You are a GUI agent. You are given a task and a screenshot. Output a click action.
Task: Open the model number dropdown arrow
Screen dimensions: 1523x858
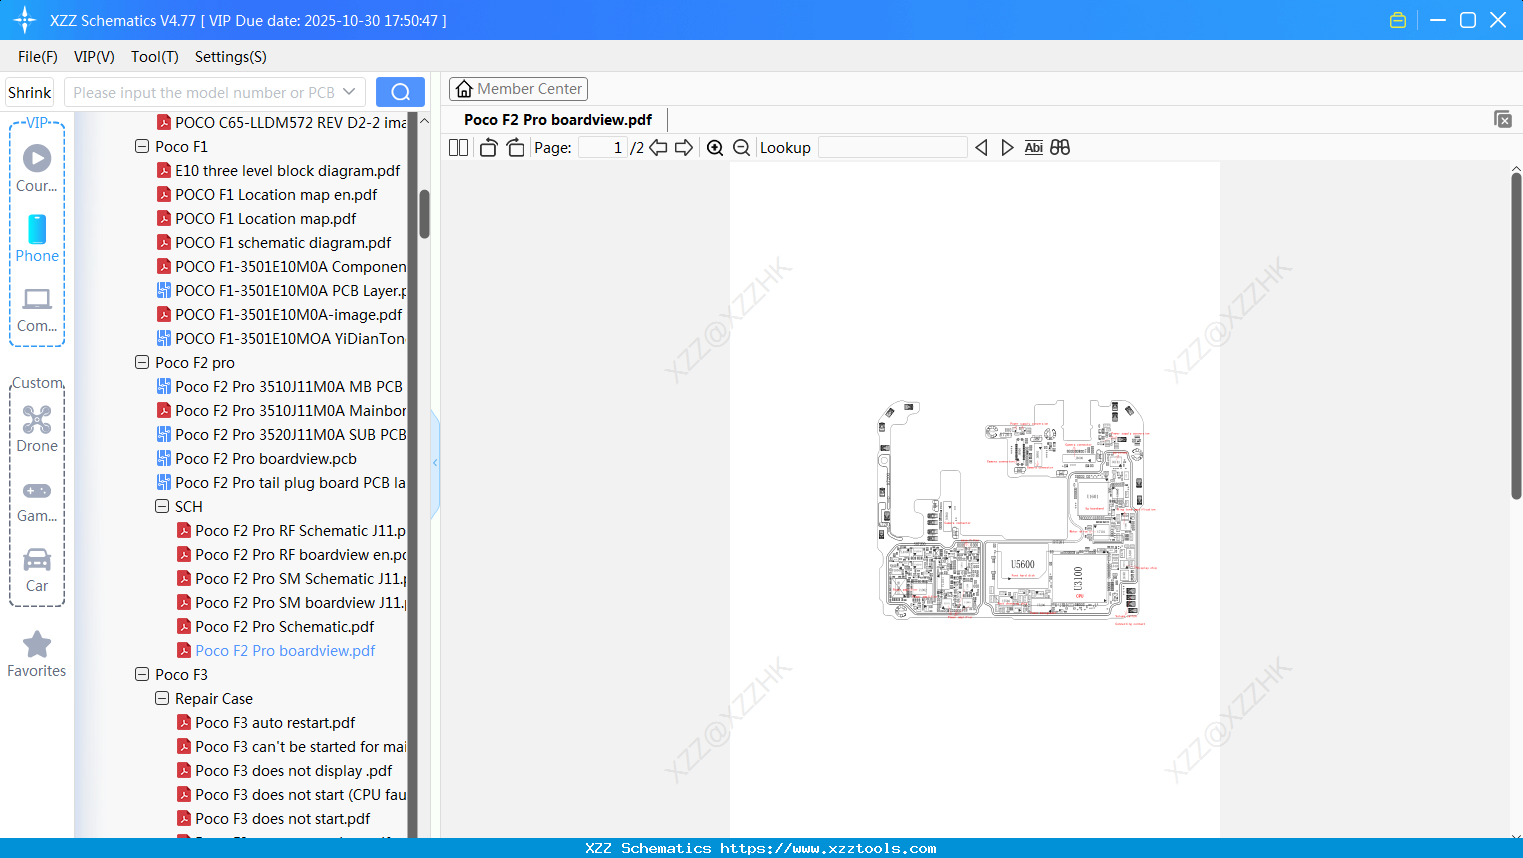pos(349,92)
